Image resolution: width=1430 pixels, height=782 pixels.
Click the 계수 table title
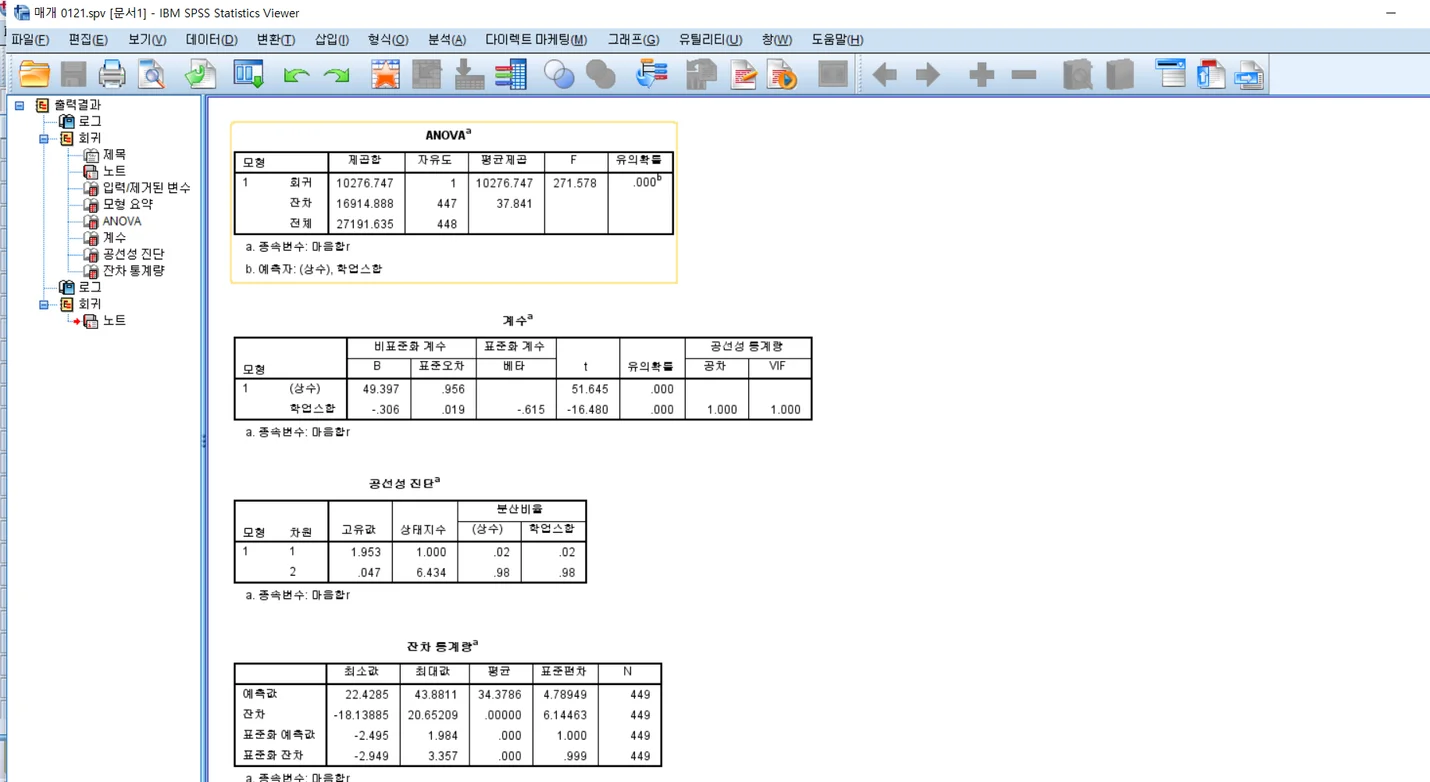click(517, 320)
